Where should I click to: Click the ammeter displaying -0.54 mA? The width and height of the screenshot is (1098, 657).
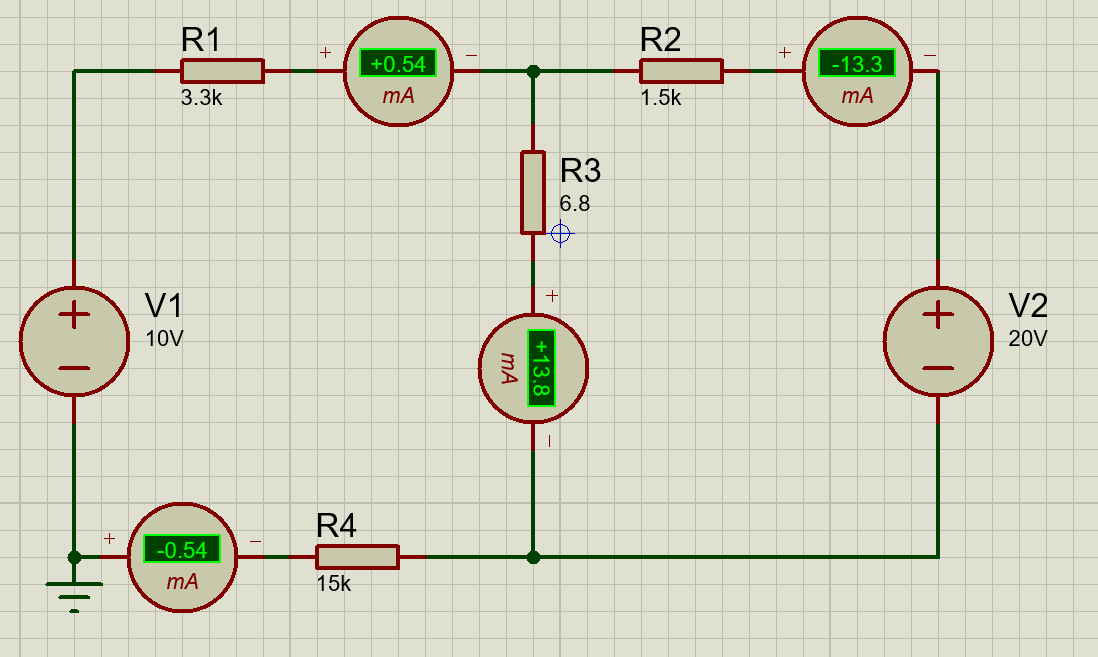(x=182, y=555)
